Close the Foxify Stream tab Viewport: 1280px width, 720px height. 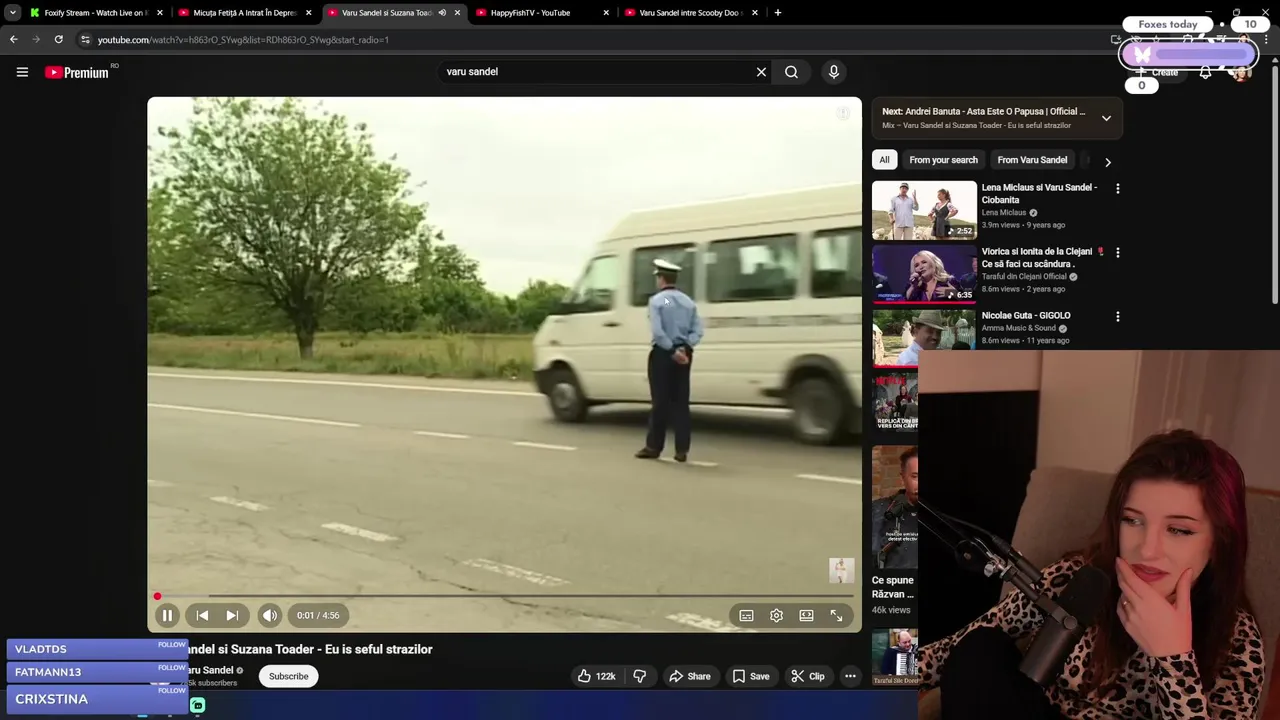tap(159, 13)
